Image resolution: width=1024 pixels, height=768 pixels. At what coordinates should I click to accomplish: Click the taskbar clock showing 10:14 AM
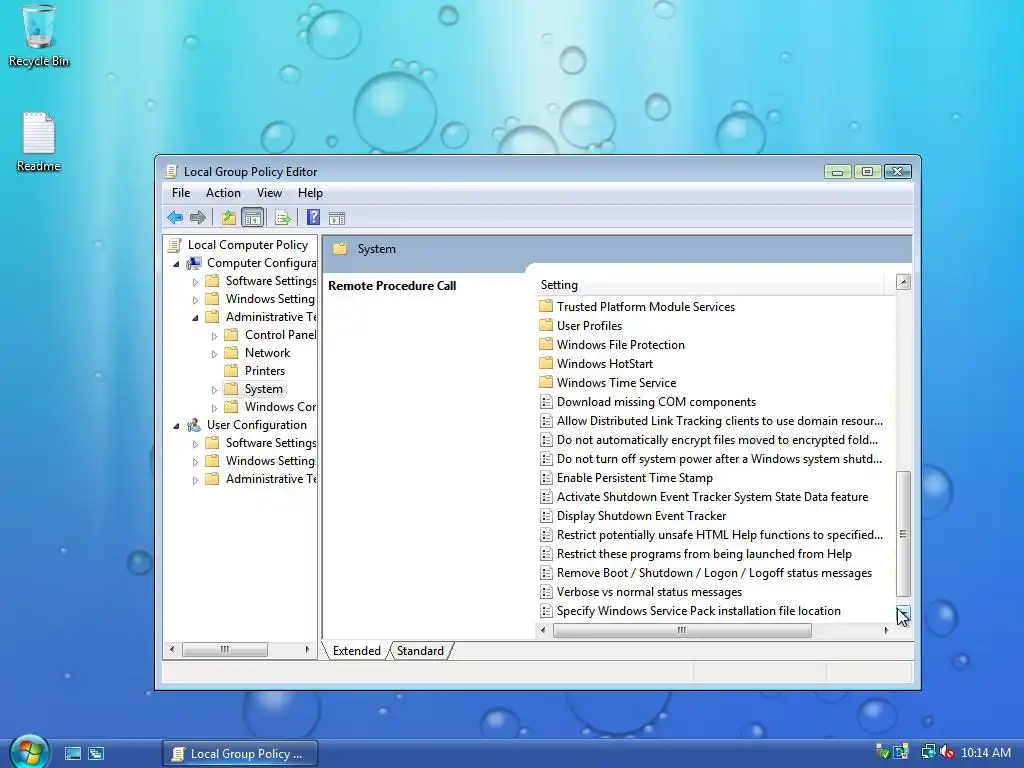[986, 753]
